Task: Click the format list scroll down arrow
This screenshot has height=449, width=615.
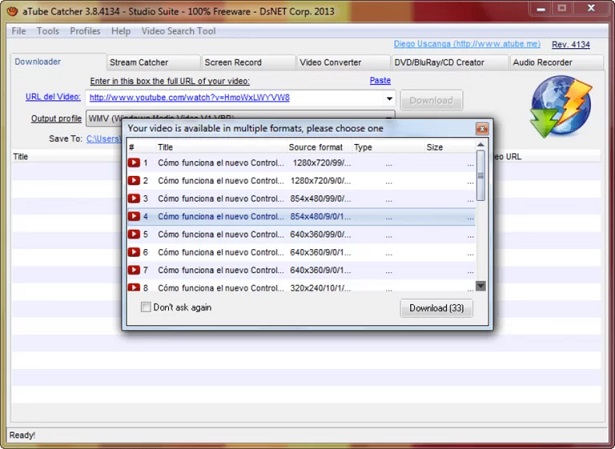Action: click(x=480, y=286)
